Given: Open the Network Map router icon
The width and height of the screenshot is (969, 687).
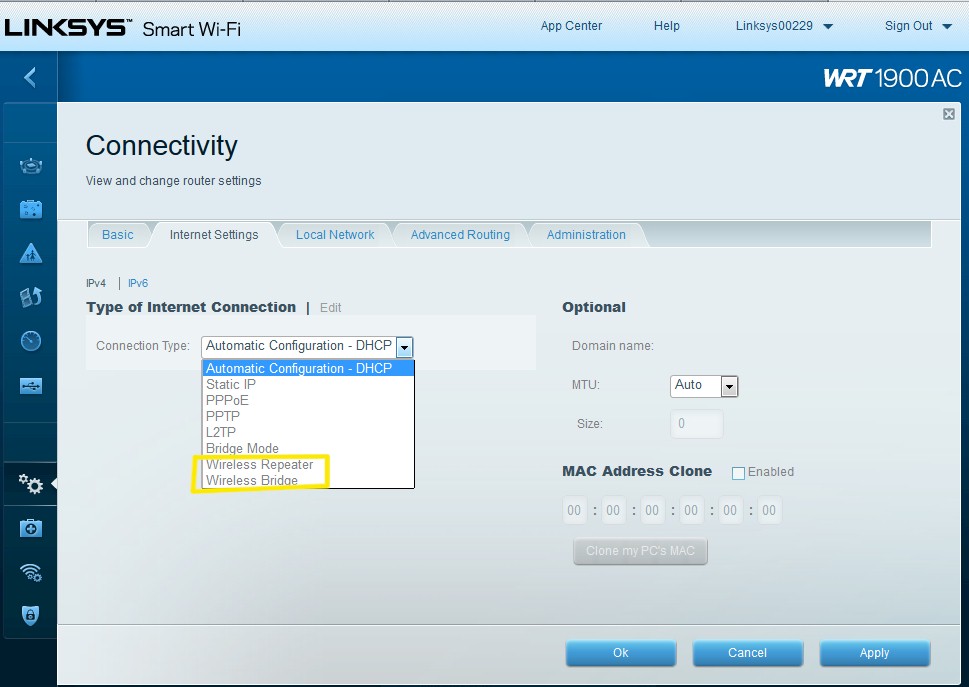Looking at the screenshot, I should point(30,166).
